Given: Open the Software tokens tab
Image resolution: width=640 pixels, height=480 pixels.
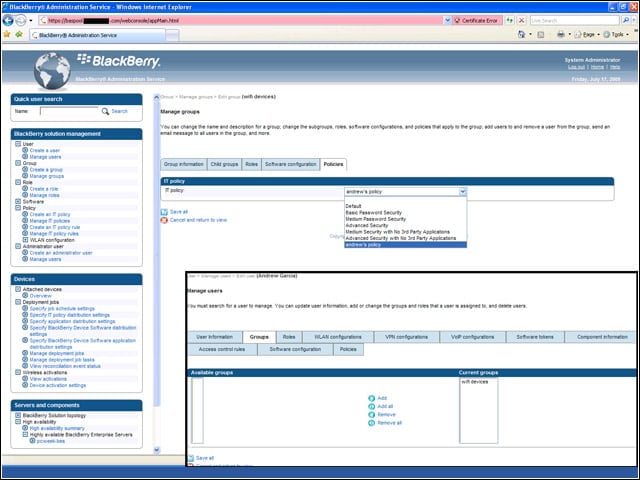Looking at the screenshot, I should (535, 337).
